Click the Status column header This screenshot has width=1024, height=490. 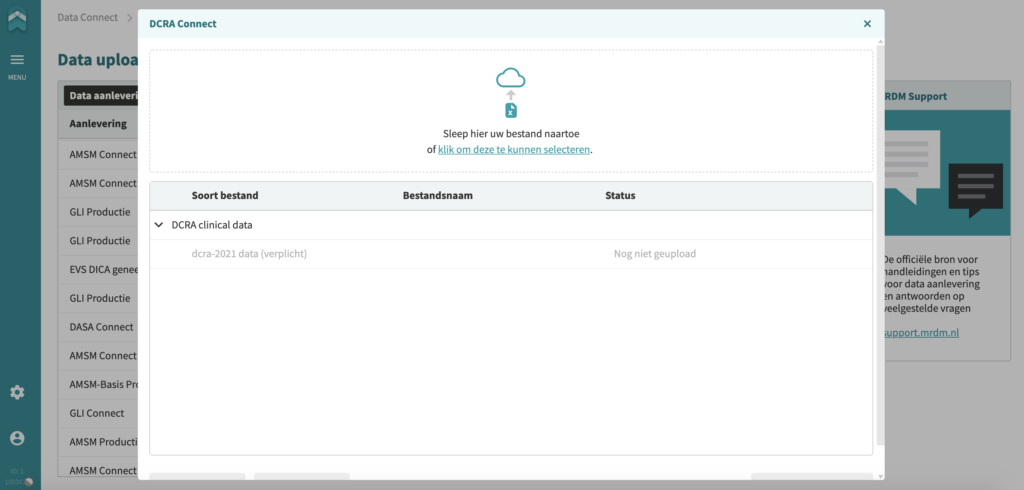tap(620, 195)
